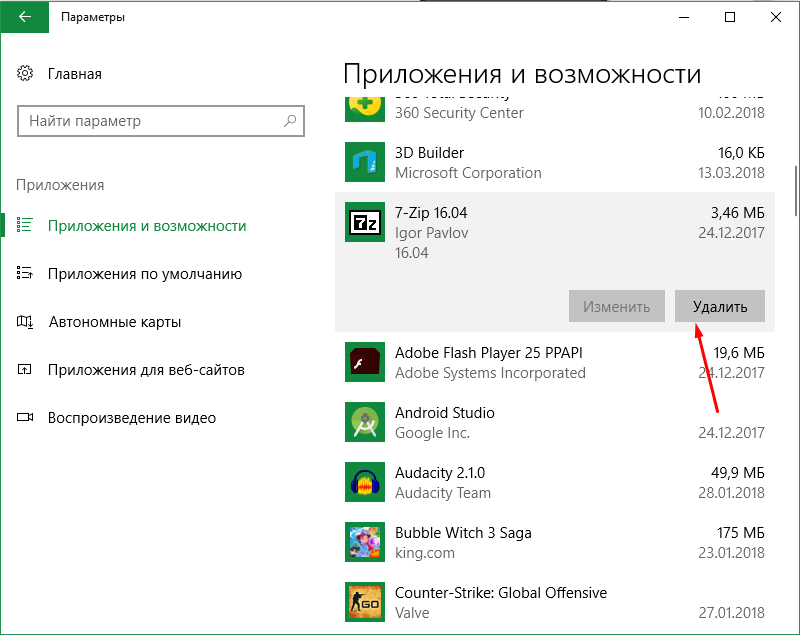
Task: Click the Параметры window title
Action: click(x=93, y=17)
